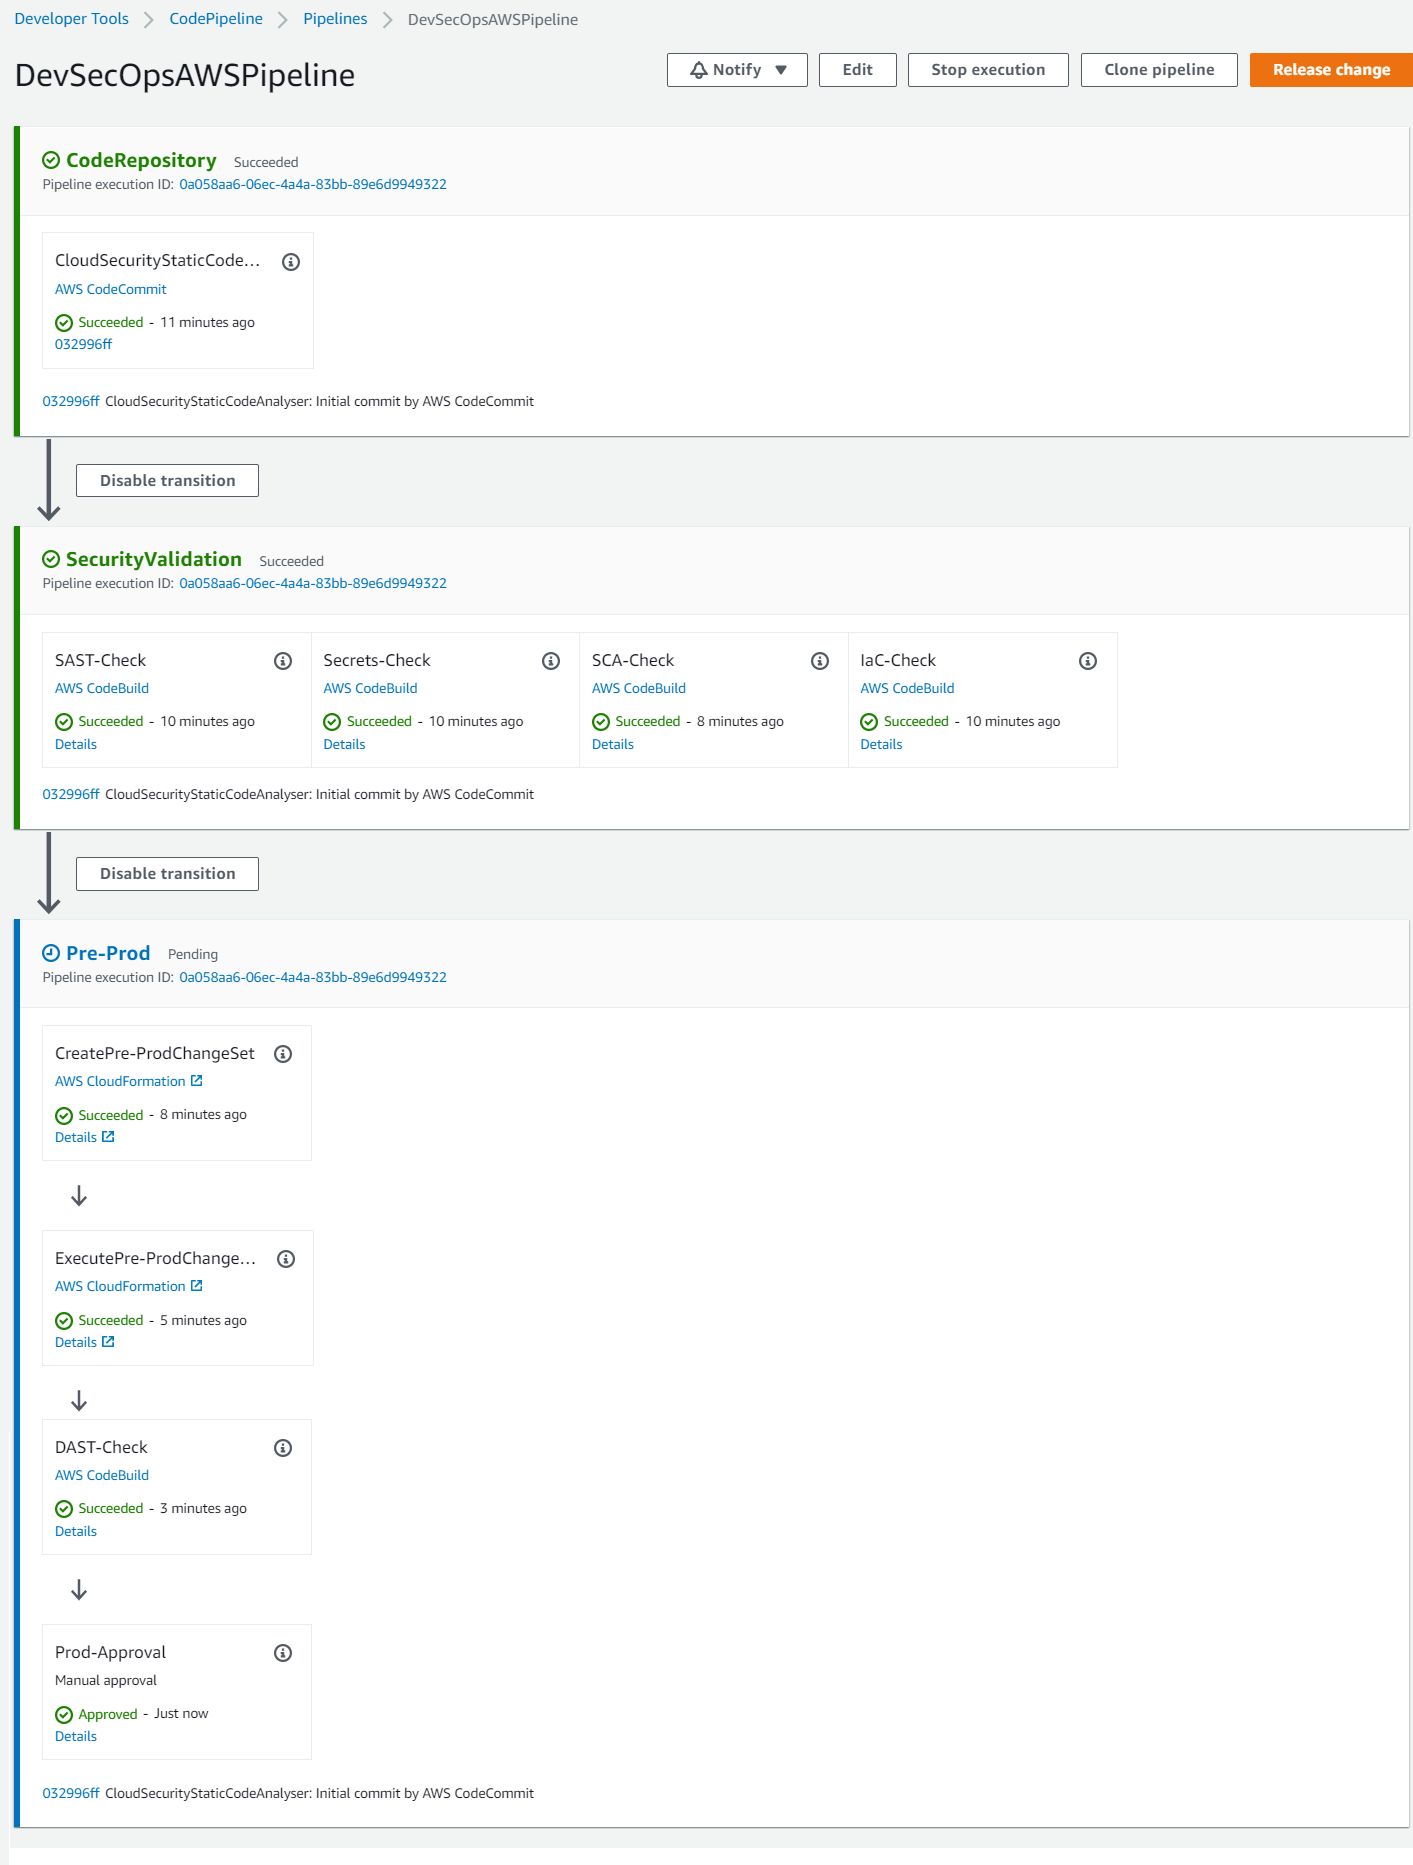Disable transition between CodeRepository and SecurityValidation
Screen dimensions: 1413x1865
coord(167,480)
